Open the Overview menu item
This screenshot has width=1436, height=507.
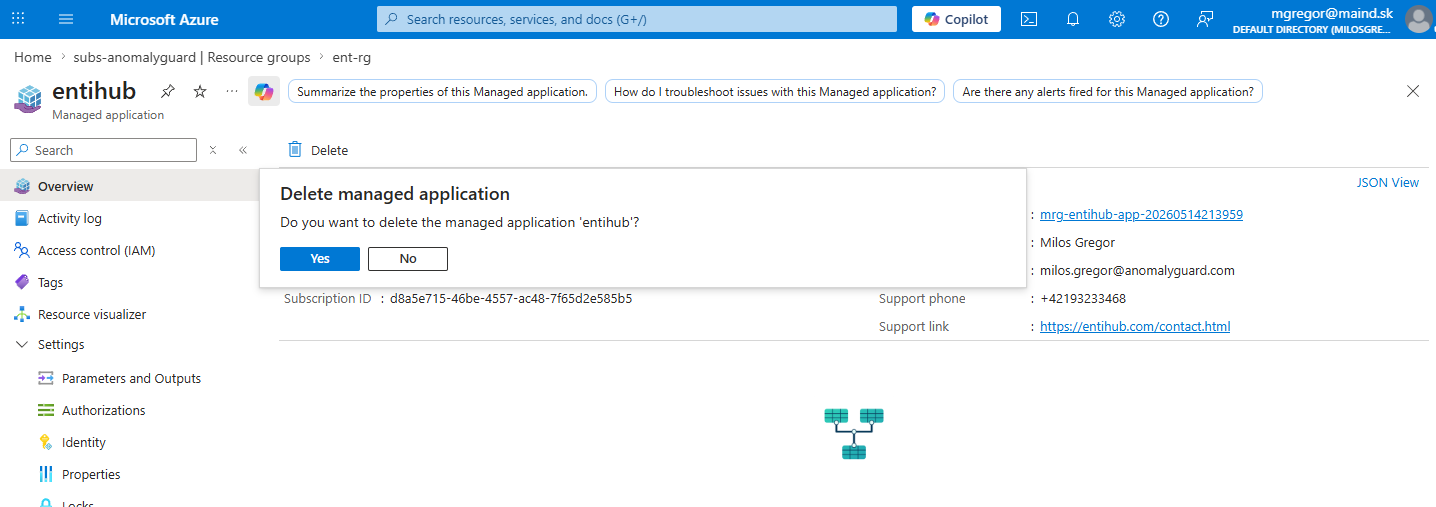(x=129, y=186)
